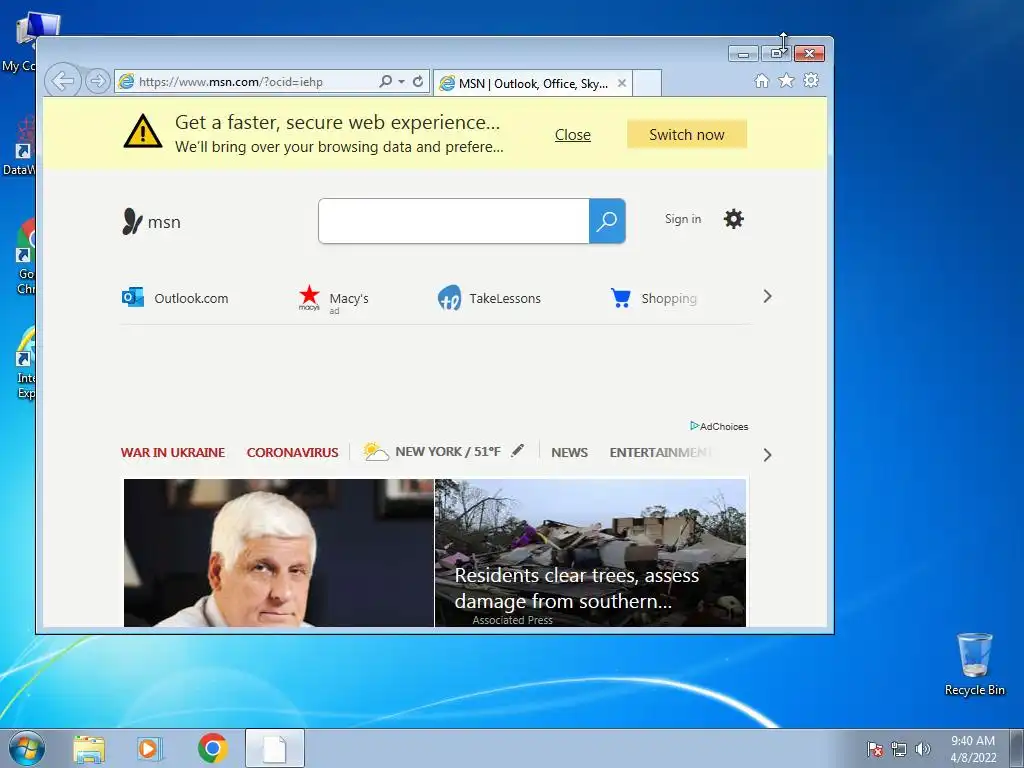Open the address bar autocomplete dropdown arrow
Viewport: 1024px width, 768px height.
(x=402, y=82)
